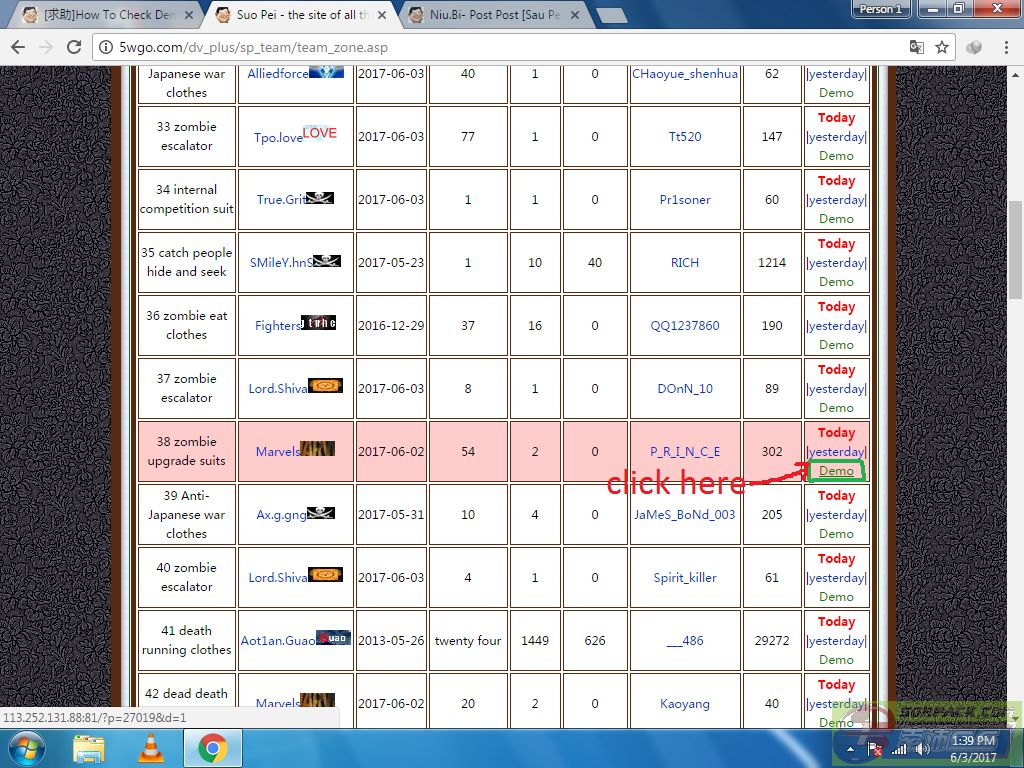The image size is (1024, 768).
Task: Click the Chrome icon in the taskbar
Action: [211, 748]
